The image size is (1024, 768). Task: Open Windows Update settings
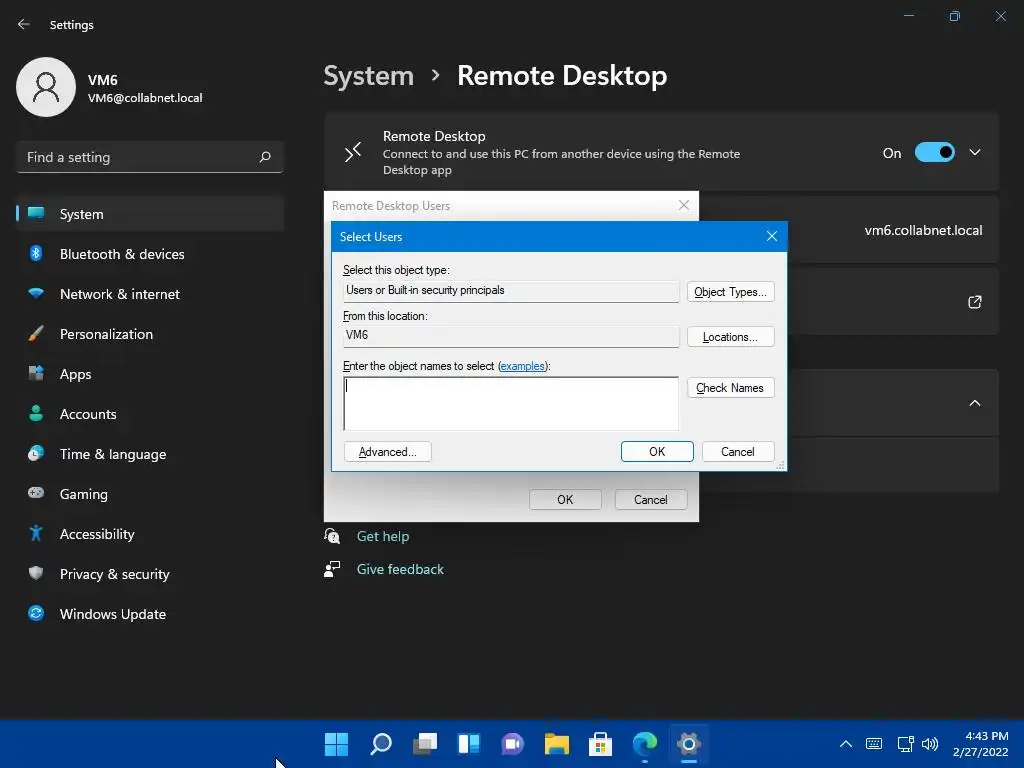[150, 614]
